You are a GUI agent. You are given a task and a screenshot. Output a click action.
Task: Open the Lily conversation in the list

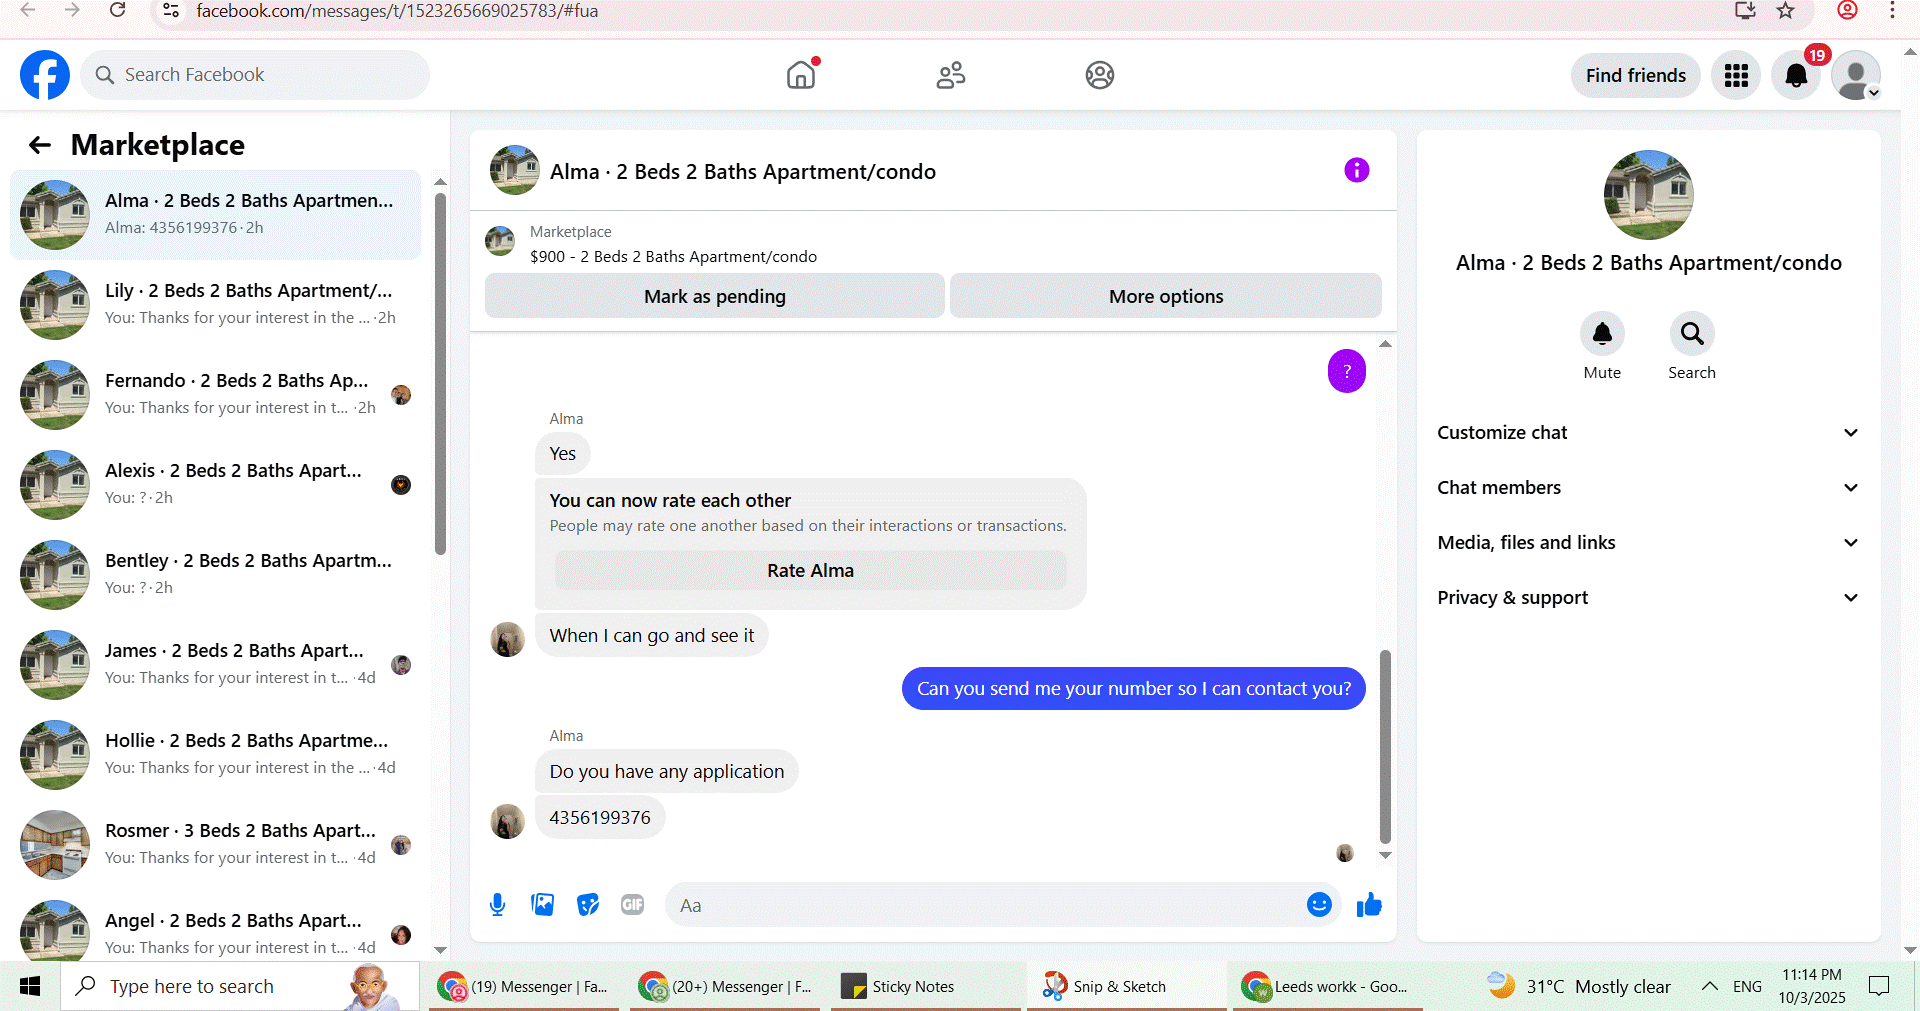(x=216, y=305)
